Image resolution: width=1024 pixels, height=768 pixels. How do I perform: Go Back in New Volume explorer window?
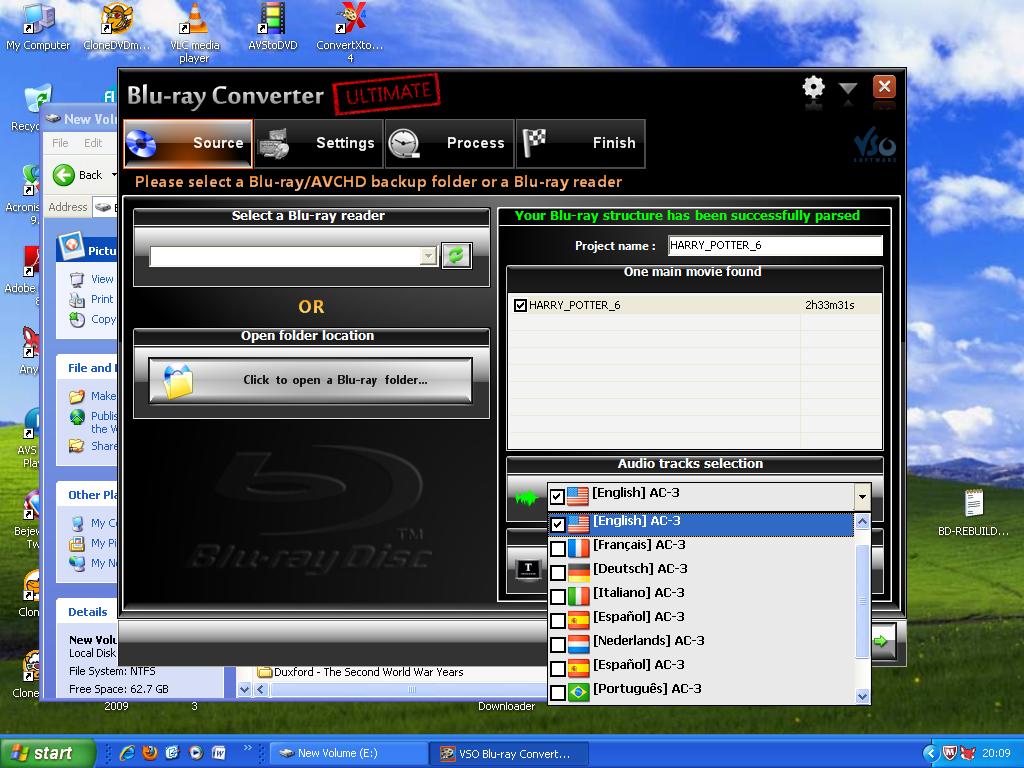click(x=78, y=175)
